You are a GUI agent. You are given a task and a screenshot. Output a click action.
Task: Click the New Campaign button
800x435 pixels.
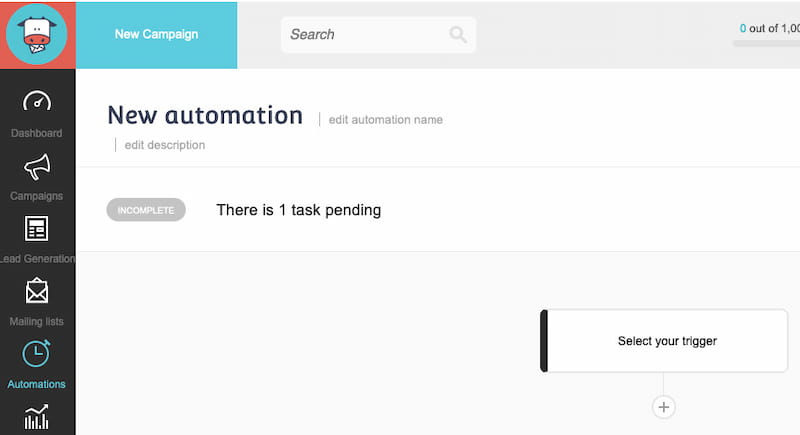pos(156,34)
